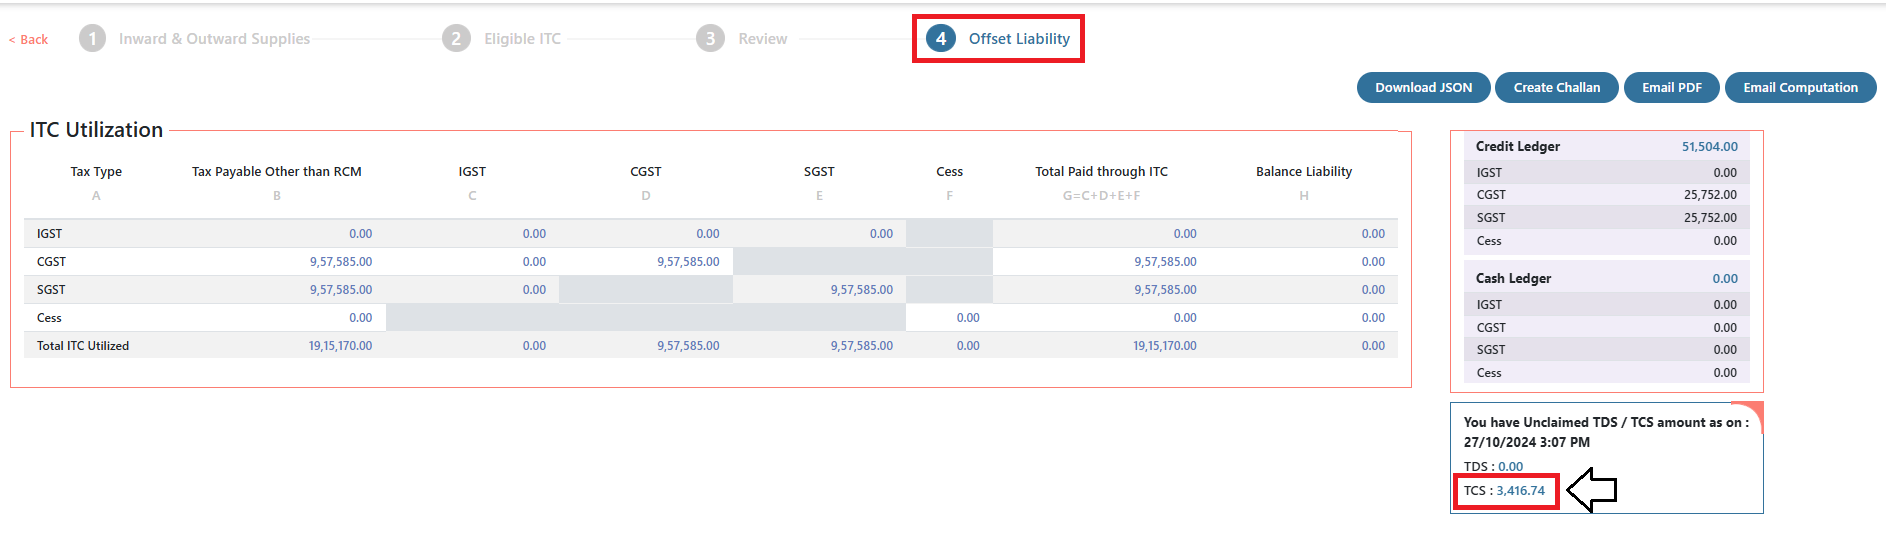Click Email Computation button
The width and height of the screenshot is (1886, 551).
pos(1800,88)
